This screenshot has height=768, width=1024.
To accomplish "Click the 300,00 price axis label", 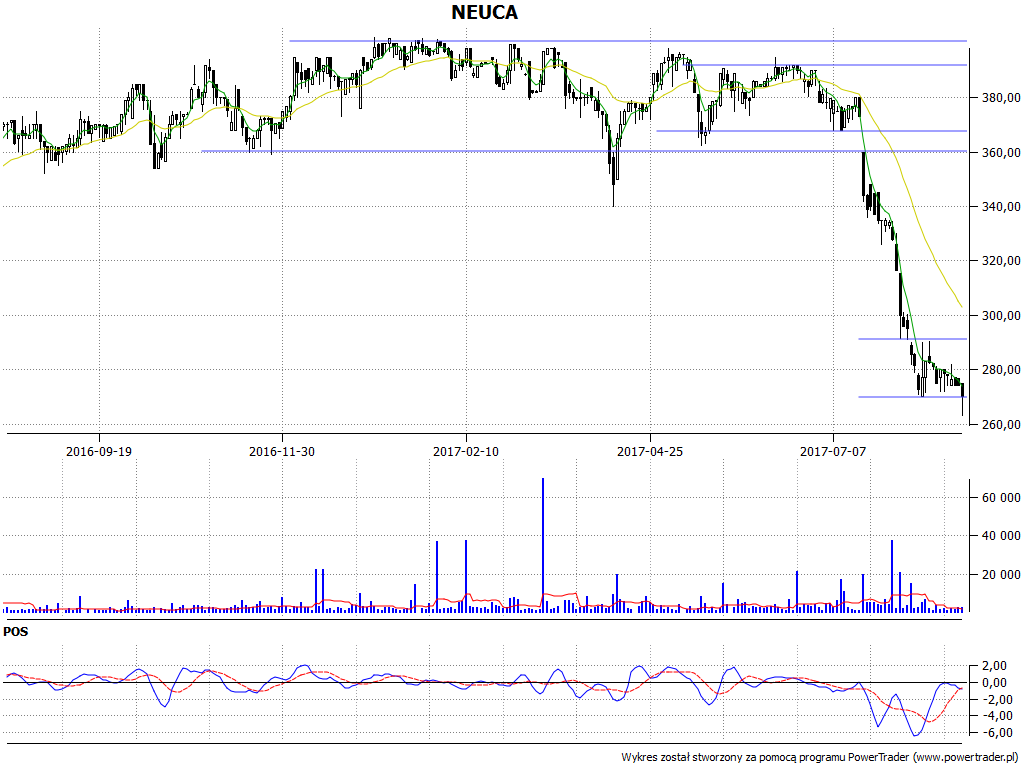I will (x=1000, y=315).
